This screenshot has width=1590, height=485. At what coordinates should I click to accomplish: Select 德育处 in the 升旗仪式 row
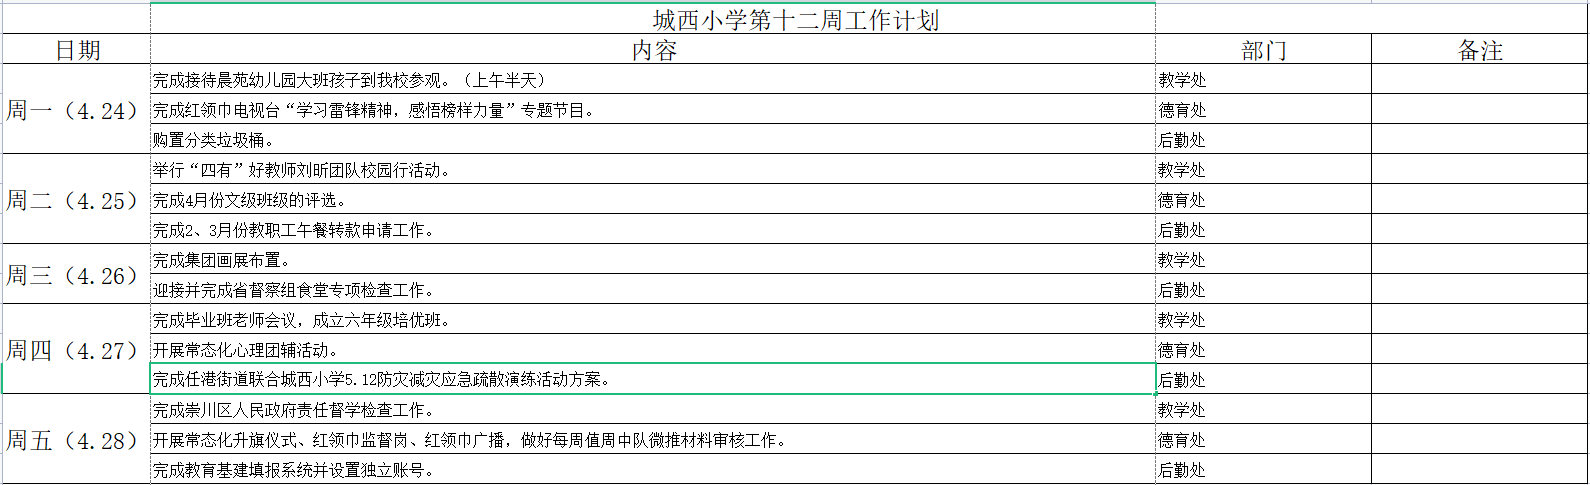coord(1263,439)
